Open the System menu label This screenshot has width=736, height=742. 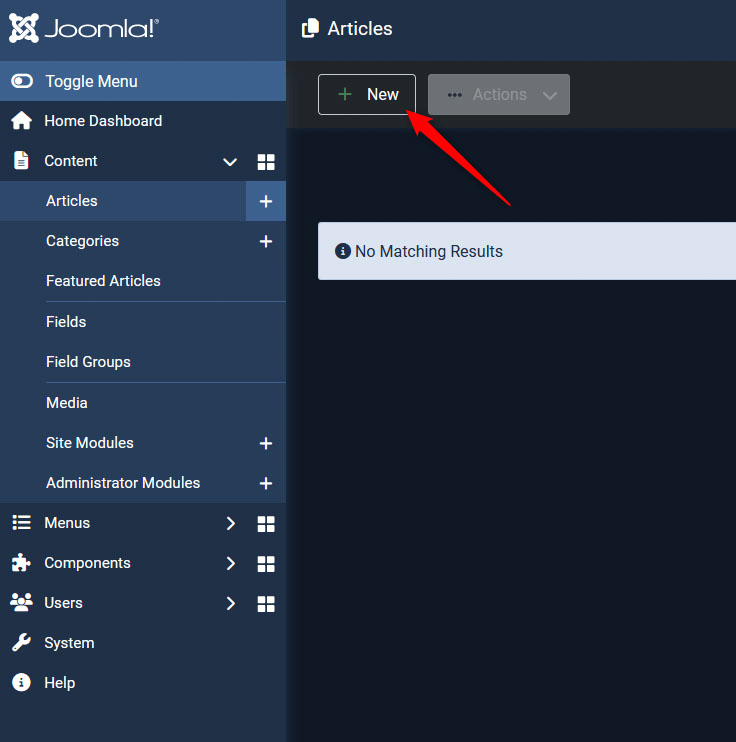coord(70,643)
